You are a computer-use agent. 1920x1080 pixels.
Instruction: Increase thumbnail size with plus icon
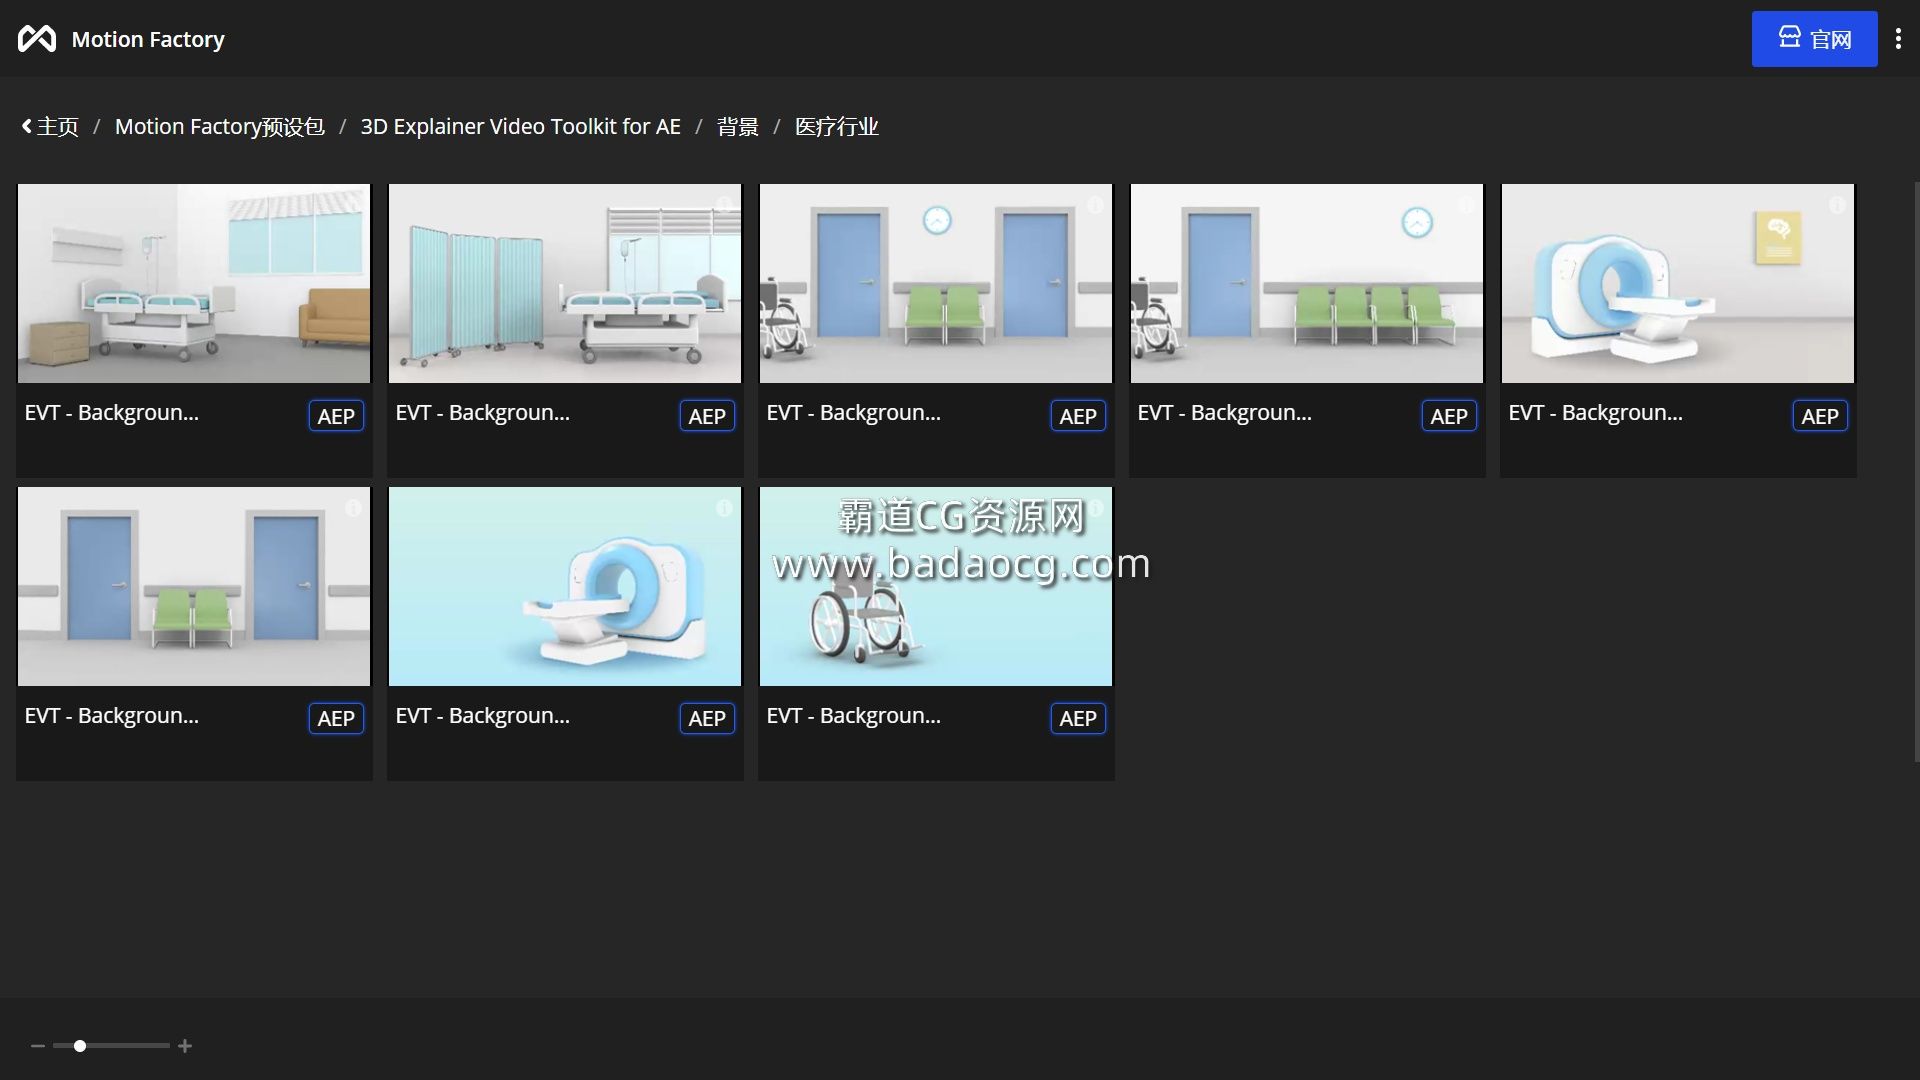click(x=185, y=1046)
